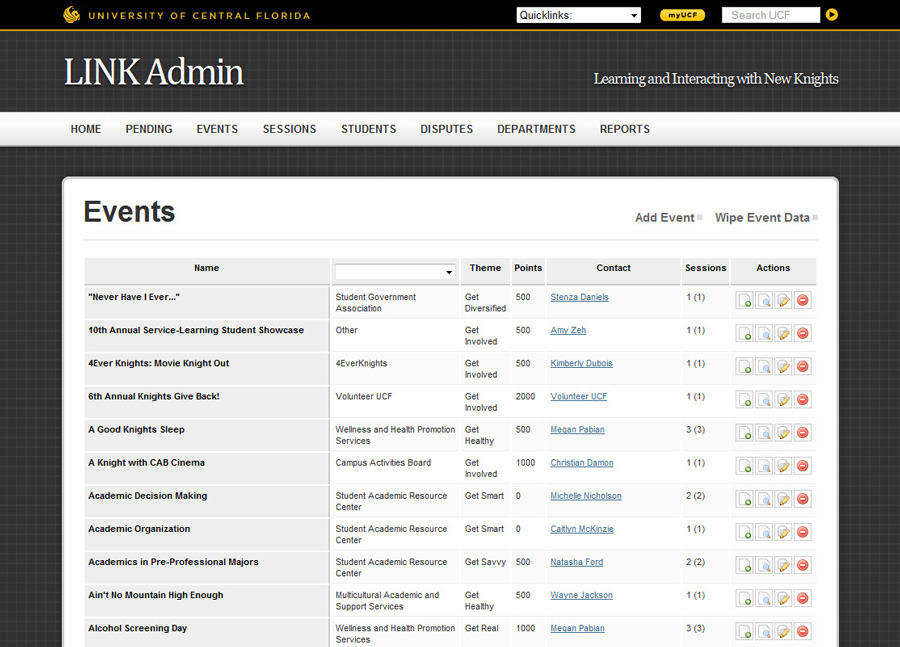Click into the Search UCF field
This screenshot has height=647, width=900.
coord(769,15)
